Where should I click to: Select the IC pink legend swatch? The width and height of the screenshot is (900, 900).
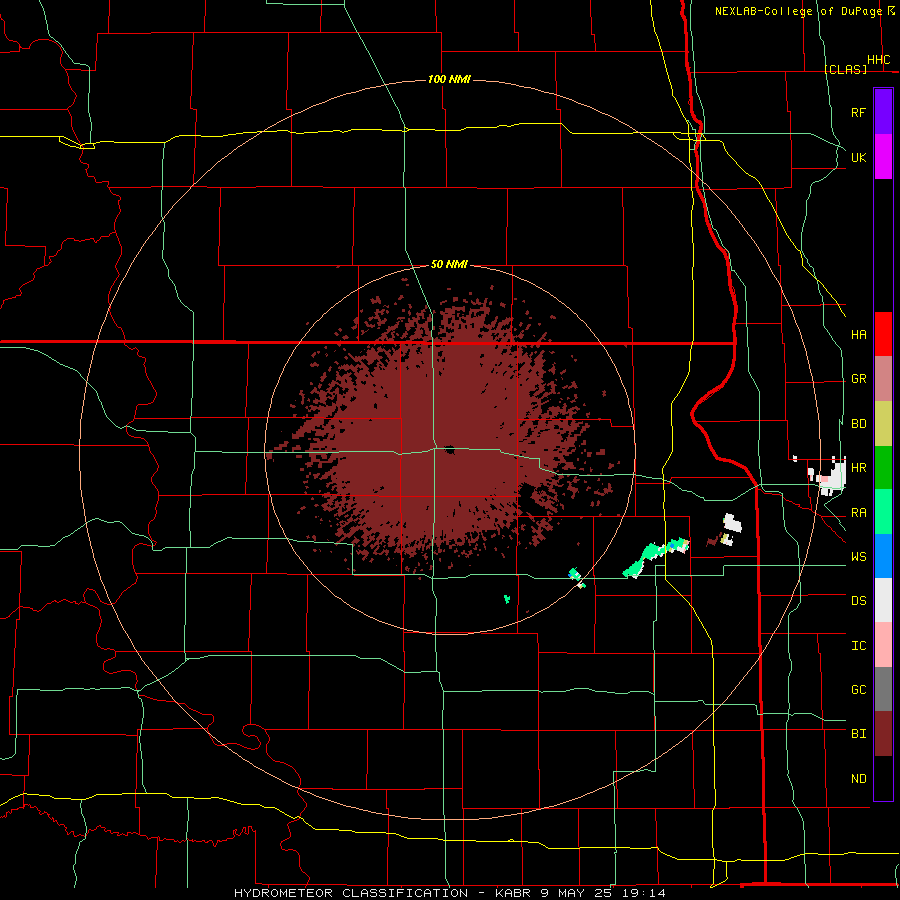click(883, 645)
